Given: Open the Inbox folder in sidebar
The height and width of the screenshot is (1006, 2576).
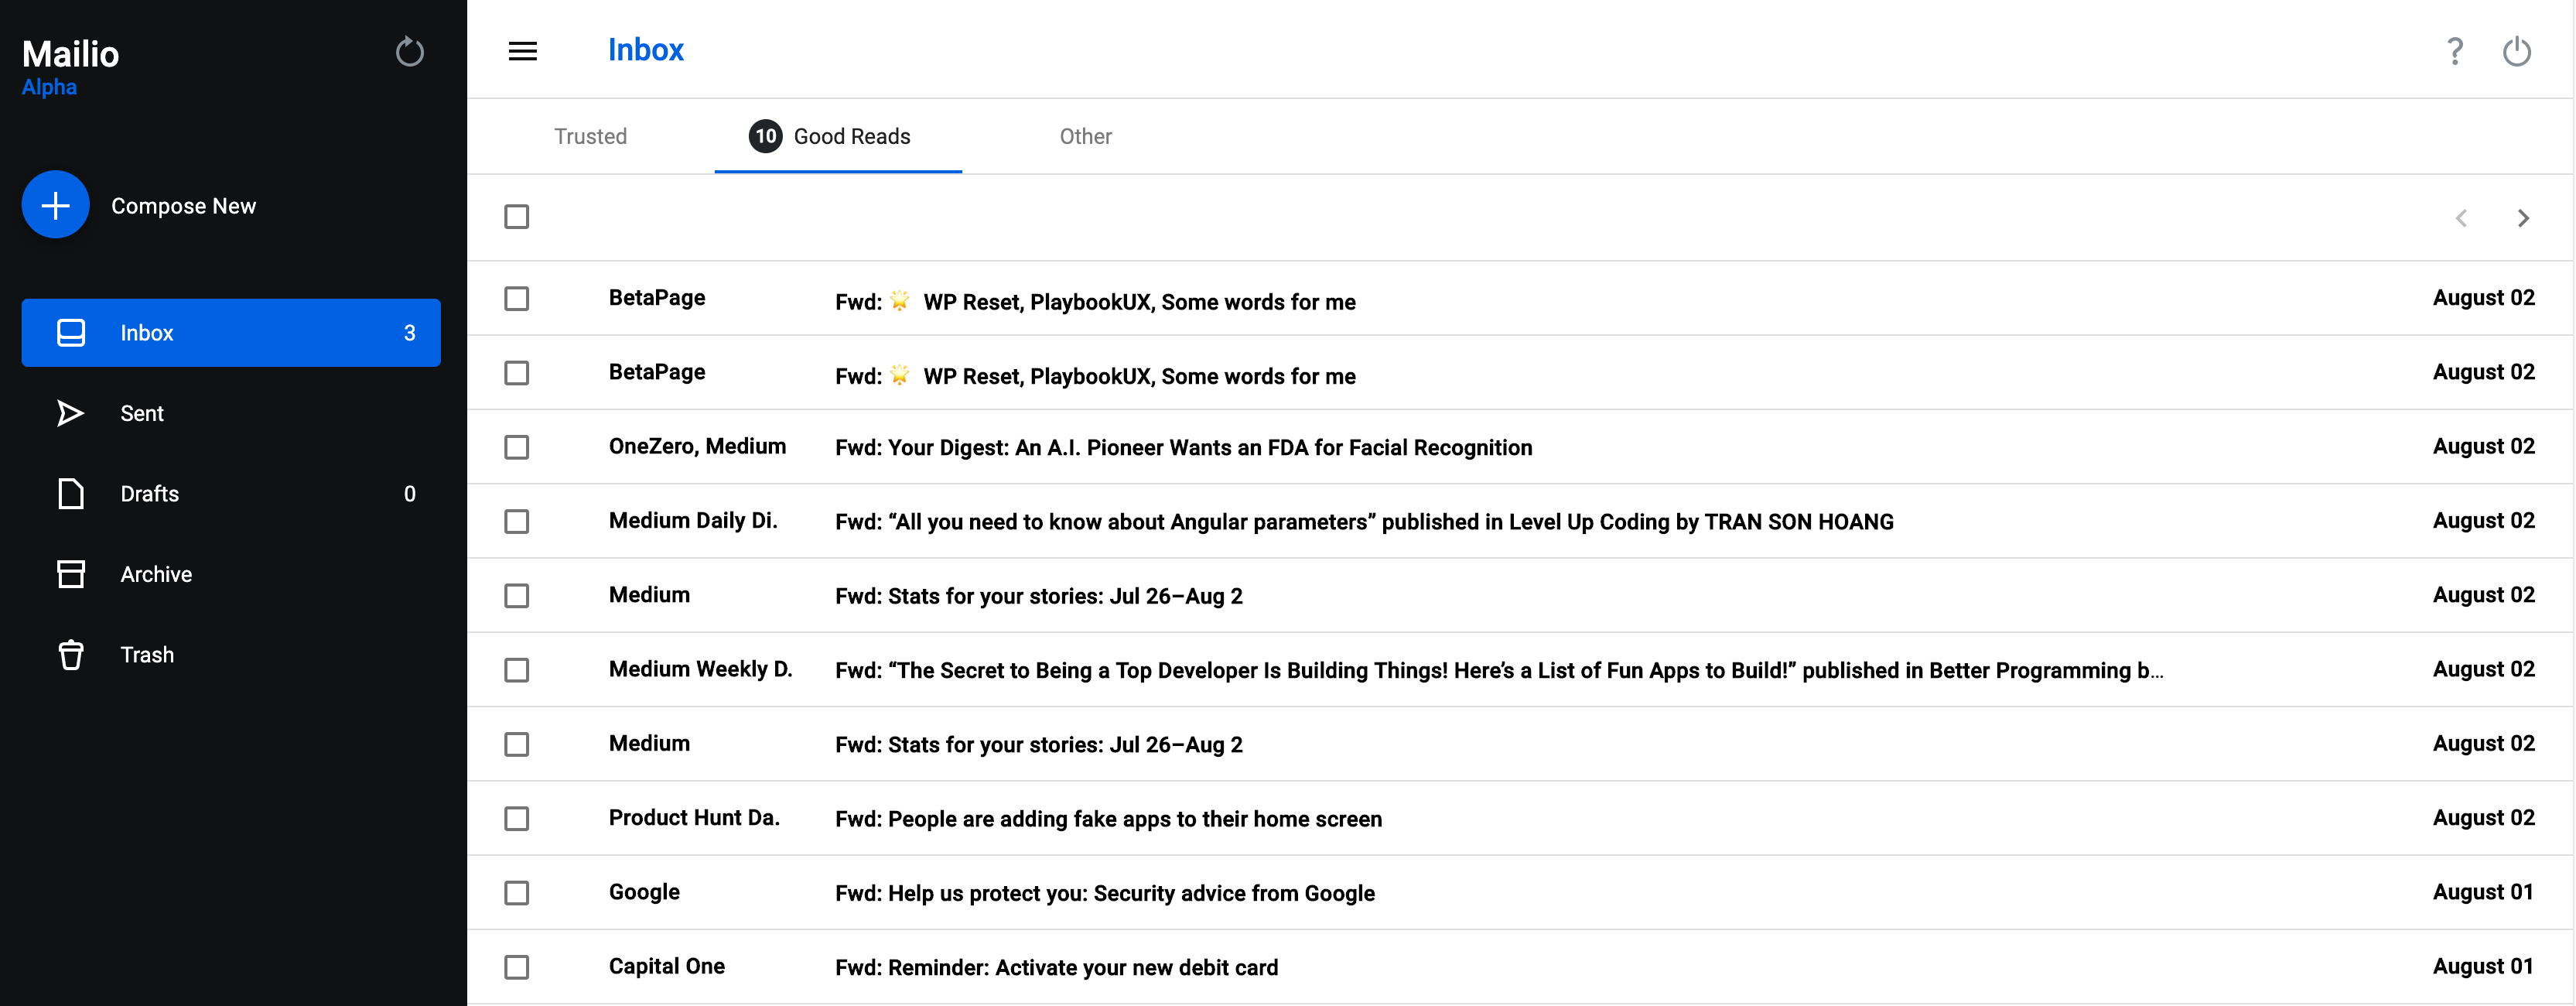Looking at the screenshot, I should tap(231, 333).
